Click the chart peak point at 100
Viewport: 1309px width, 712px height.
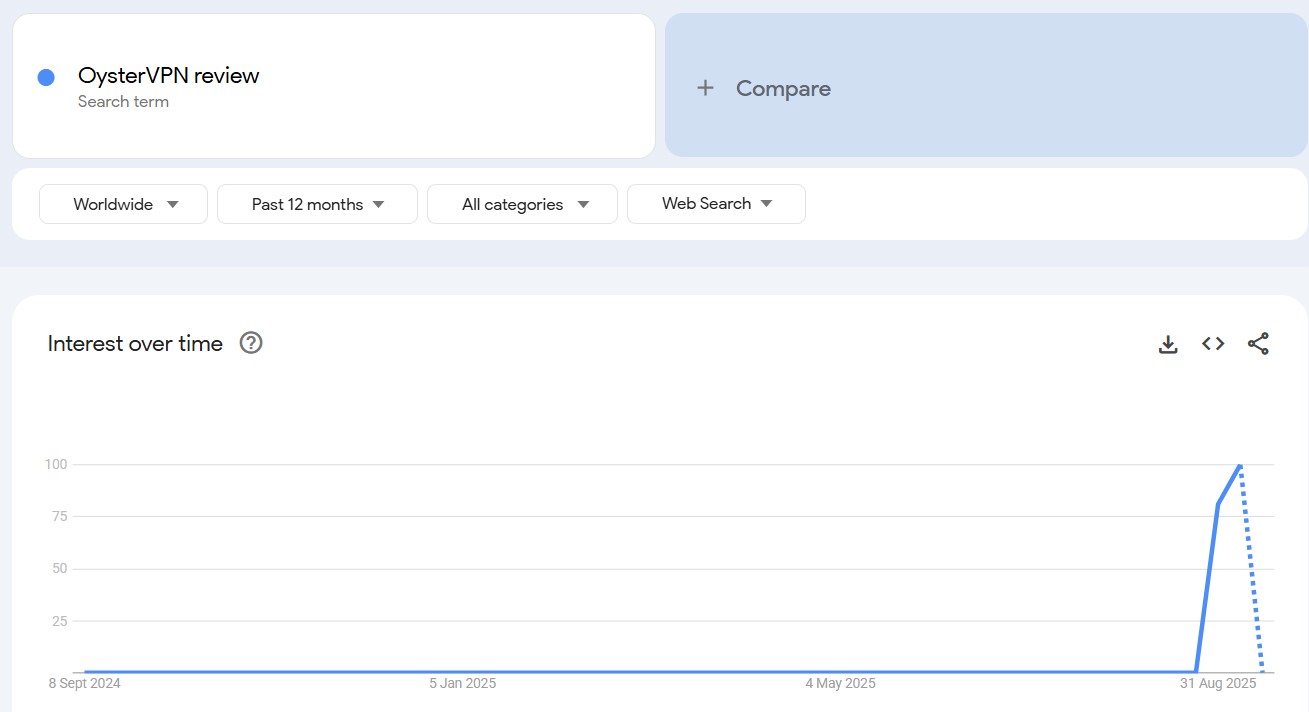click(x=1240, y=465)
